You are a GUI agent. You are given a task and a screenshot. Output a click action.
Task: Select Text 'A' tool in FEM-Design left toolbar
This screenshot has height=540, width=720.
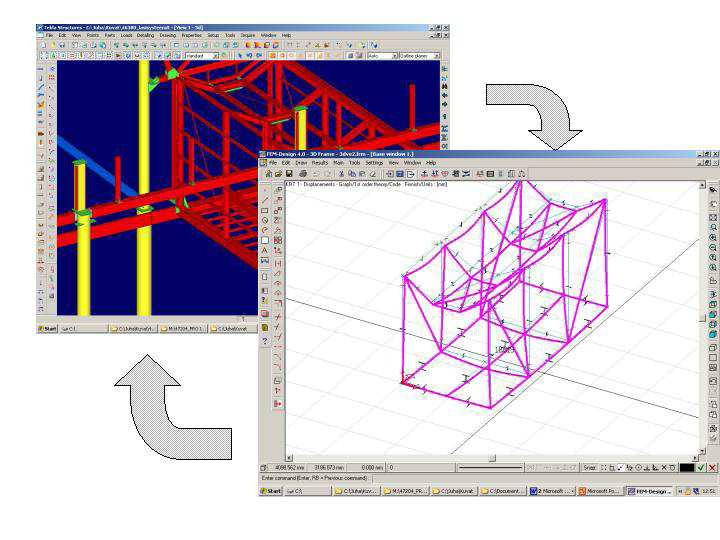[x=265, y=250]
